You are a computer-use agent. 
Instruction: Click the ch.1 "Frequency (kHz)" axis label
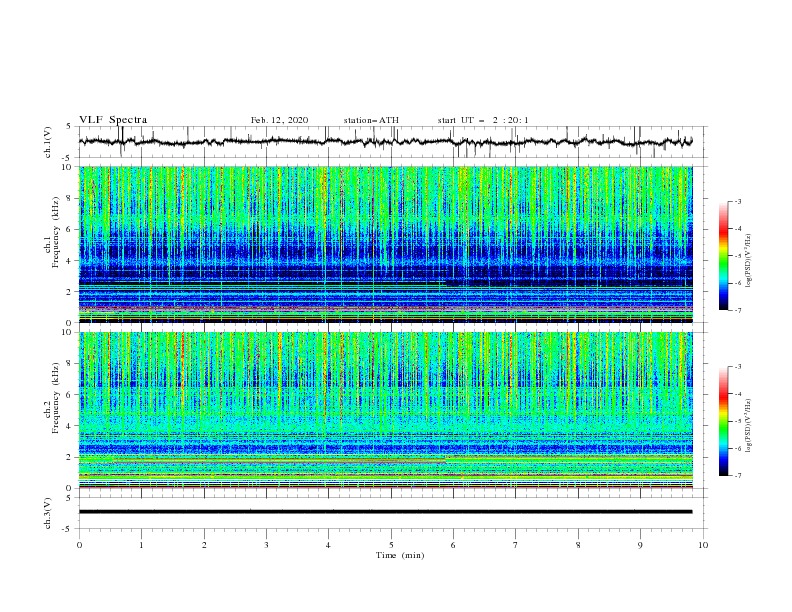56,232
